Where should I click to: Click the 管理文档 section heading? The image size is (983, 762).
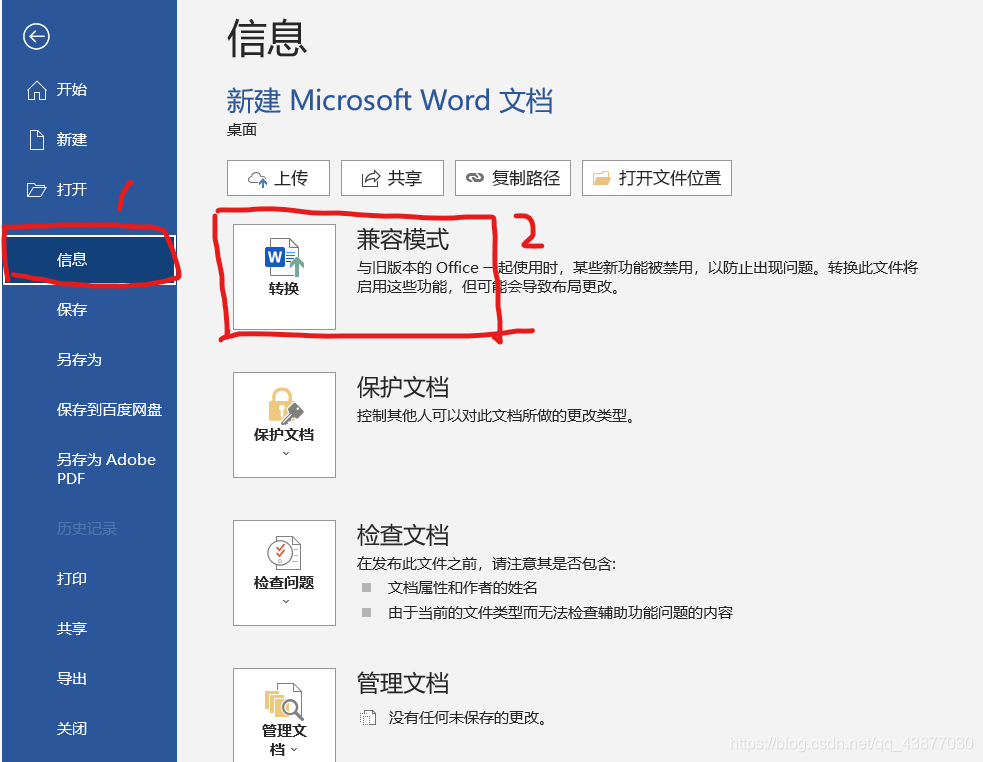[402, 684]
